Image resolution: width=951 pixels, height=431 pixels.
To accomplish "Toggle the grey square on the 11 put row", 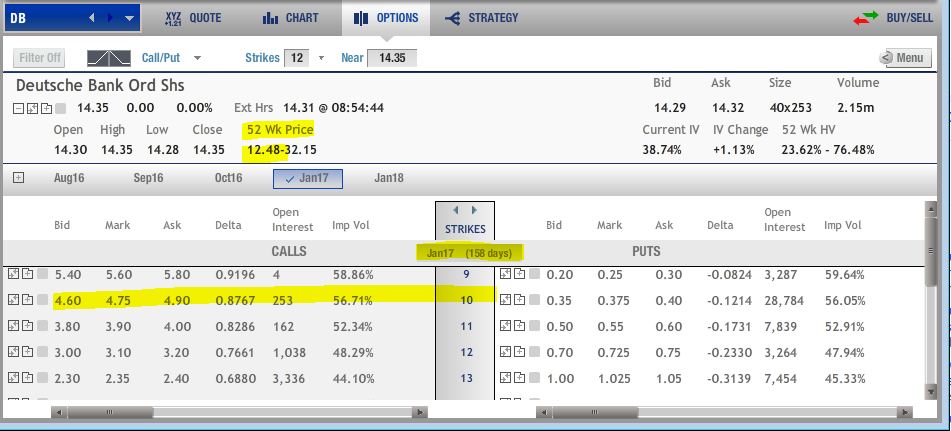I will click(x=534, y=326).
